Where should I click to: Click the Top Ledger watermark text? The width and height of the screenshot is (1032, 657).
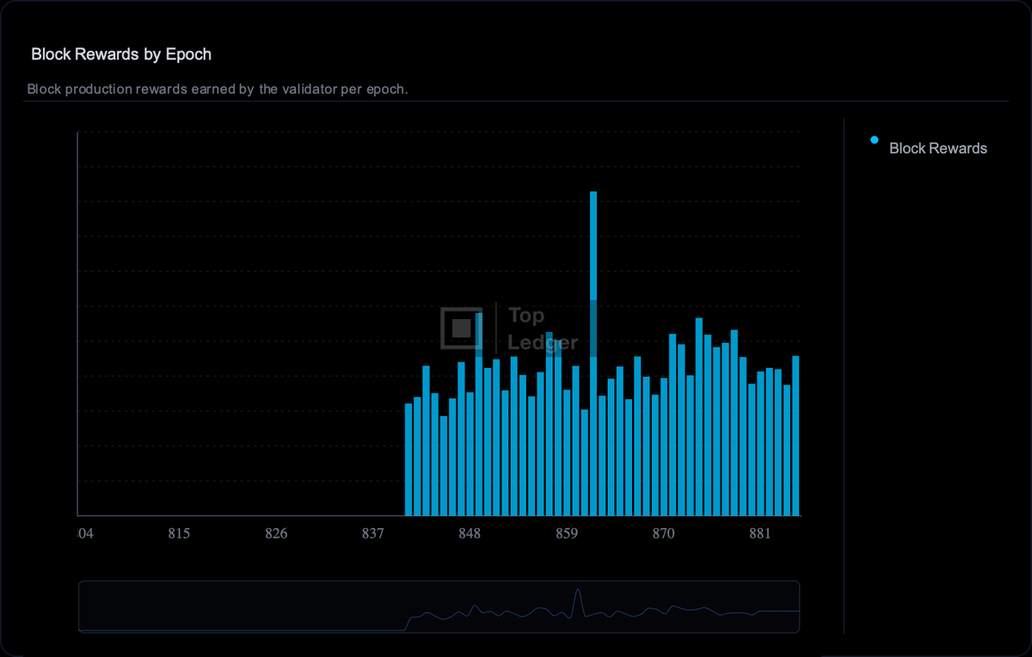(x=542, y=329)
